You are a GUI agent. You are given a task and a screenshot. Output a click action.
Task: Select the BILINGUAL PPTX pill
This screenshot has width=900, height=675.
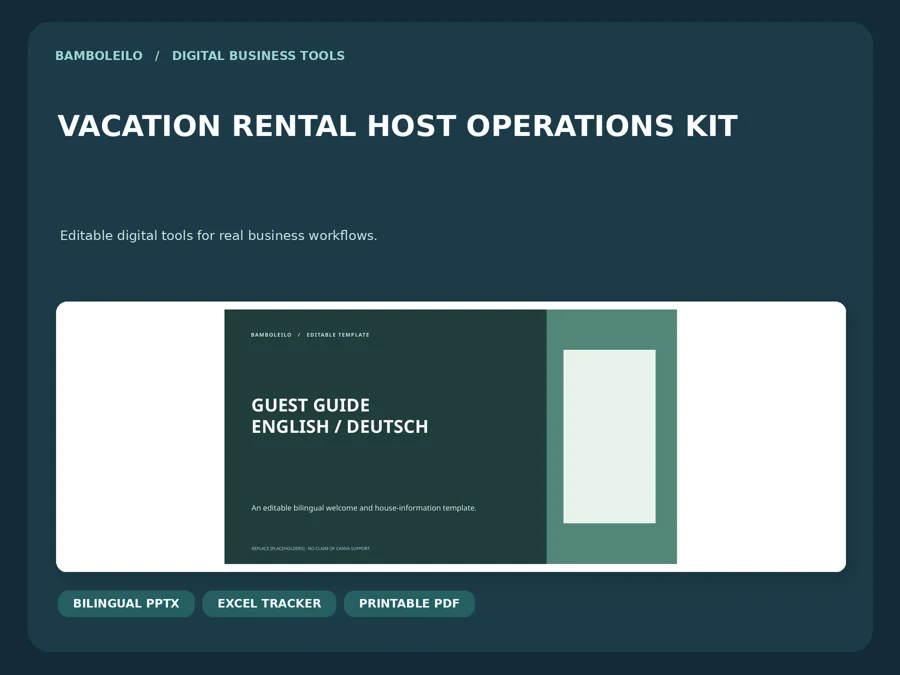tap(126, 604)
